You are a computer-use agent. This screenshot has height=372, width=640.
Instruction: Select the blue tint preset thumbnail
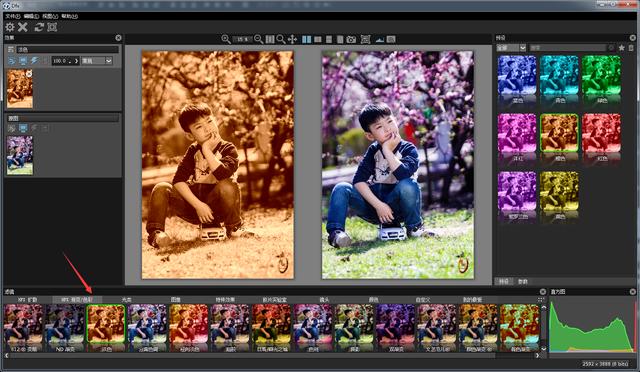(x=517, y=76)
